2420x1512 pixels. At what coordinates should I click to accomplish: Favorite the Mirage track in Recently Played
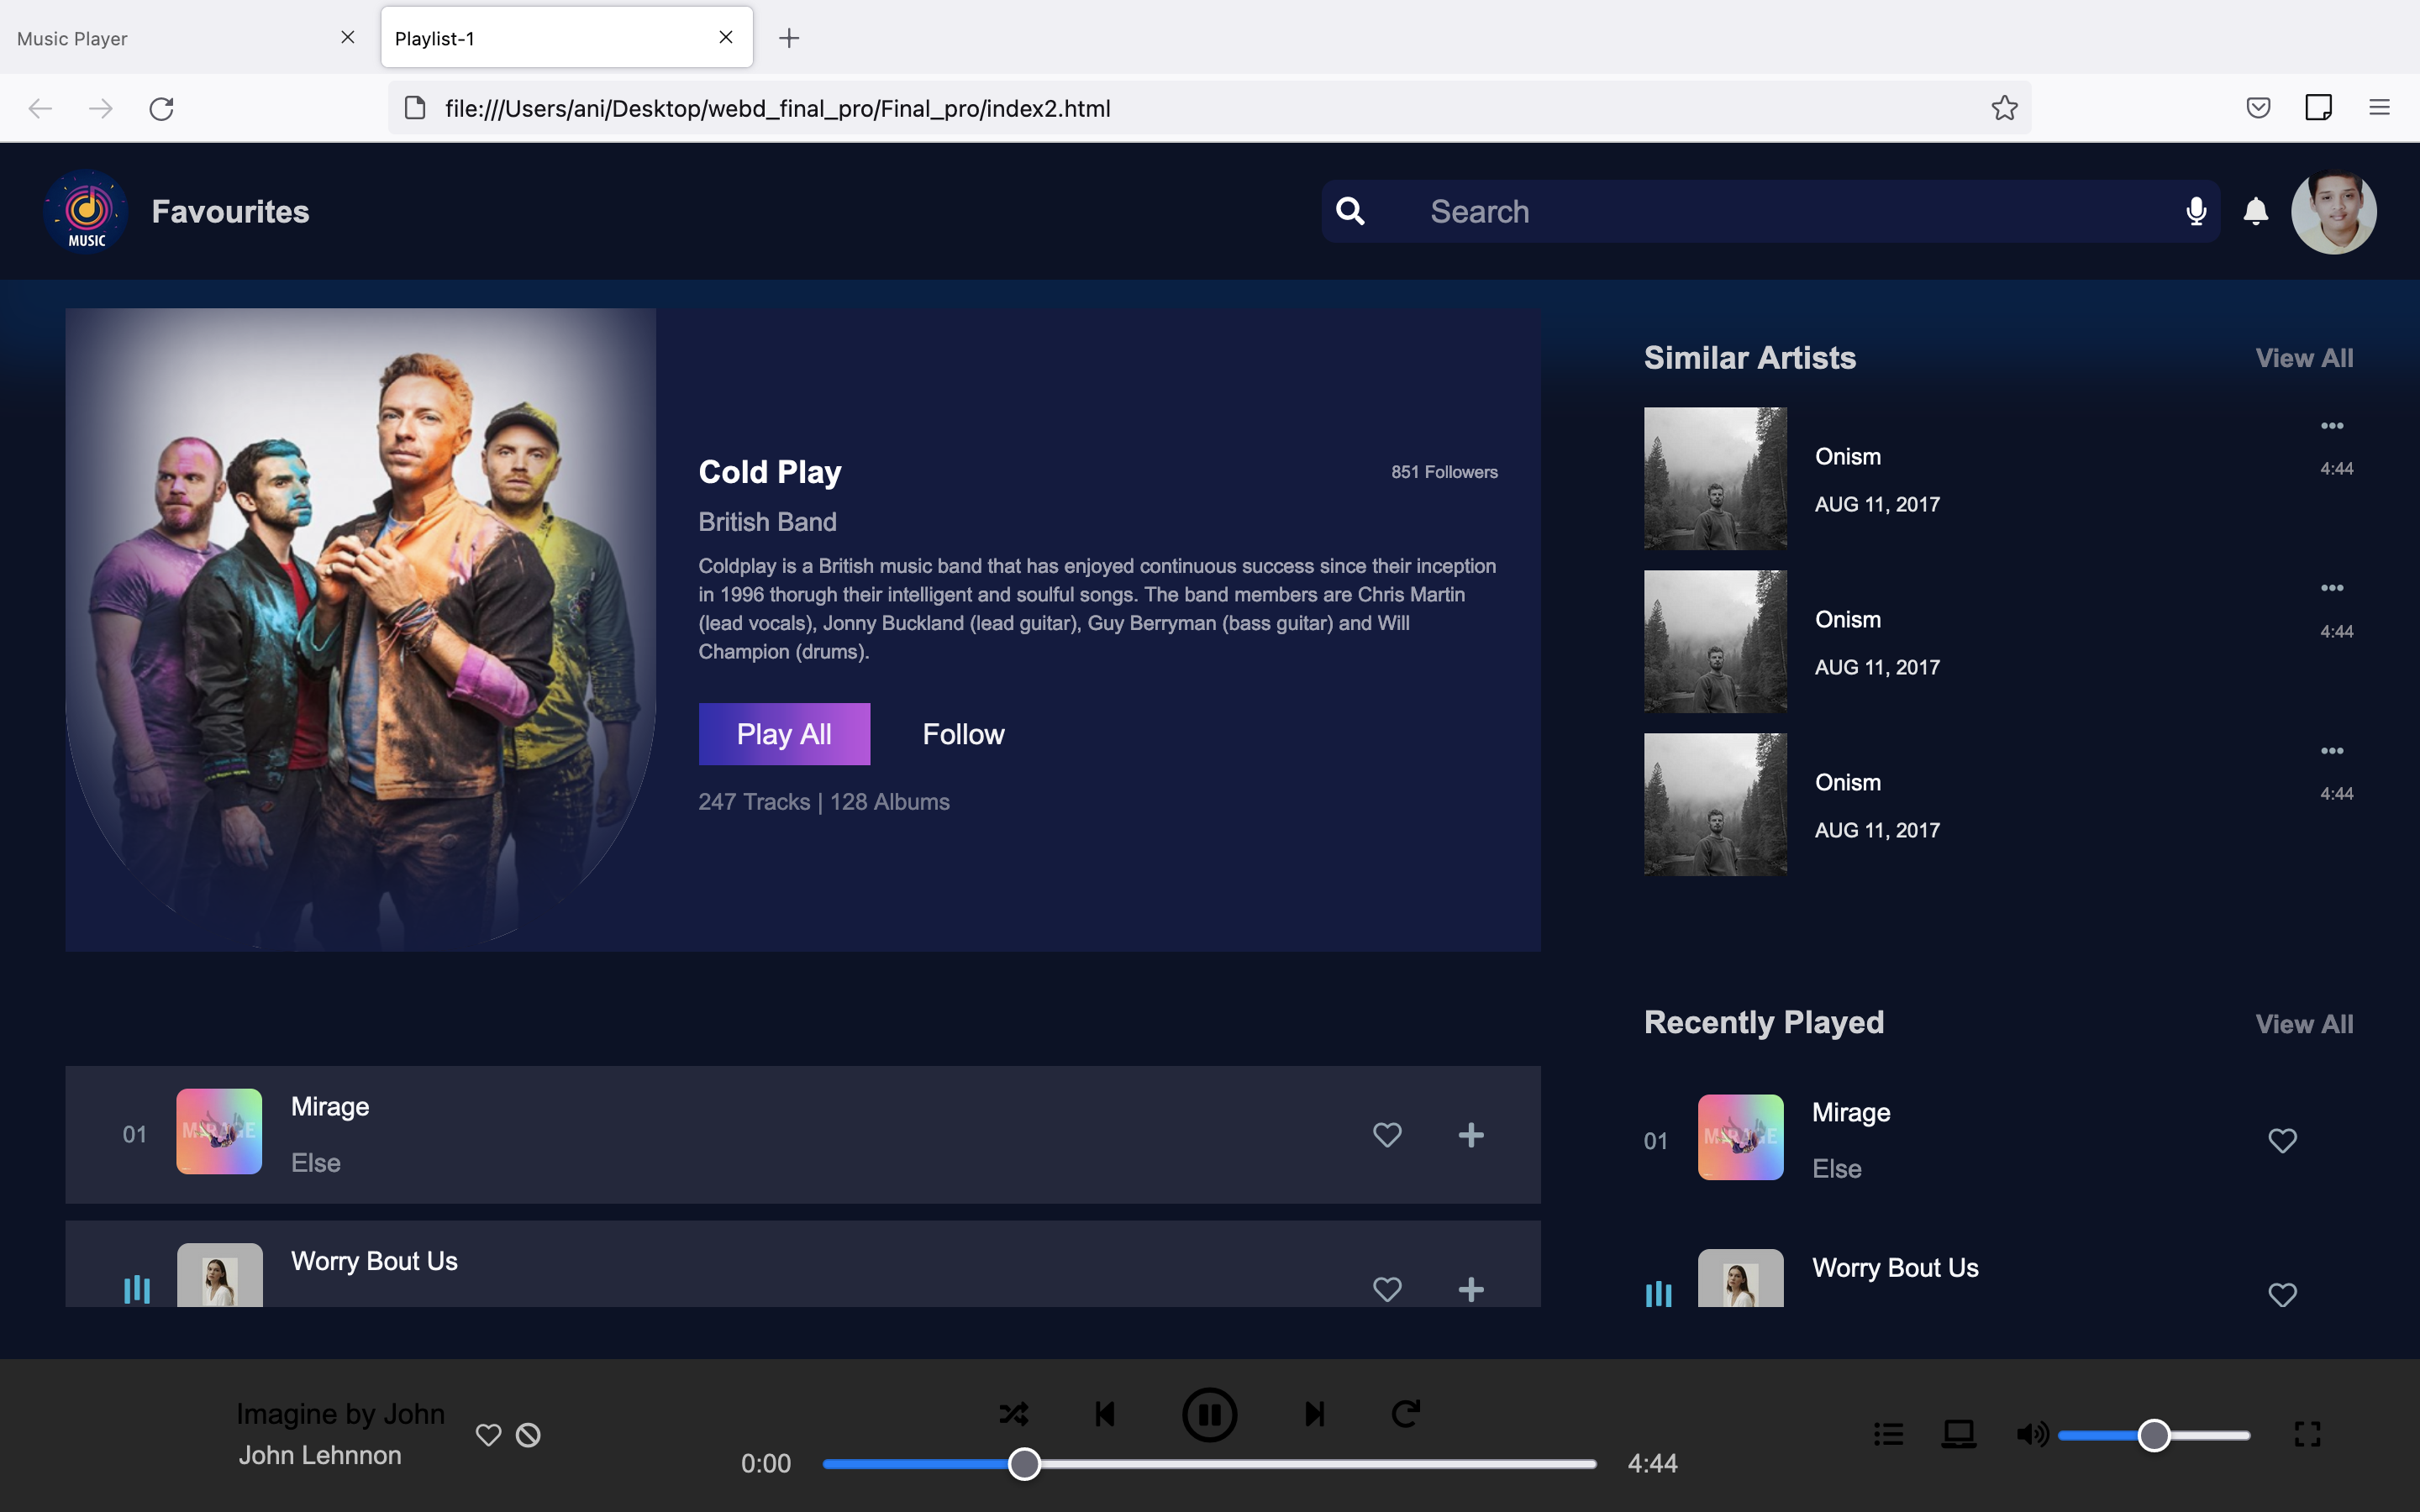pos(2283,1140)
